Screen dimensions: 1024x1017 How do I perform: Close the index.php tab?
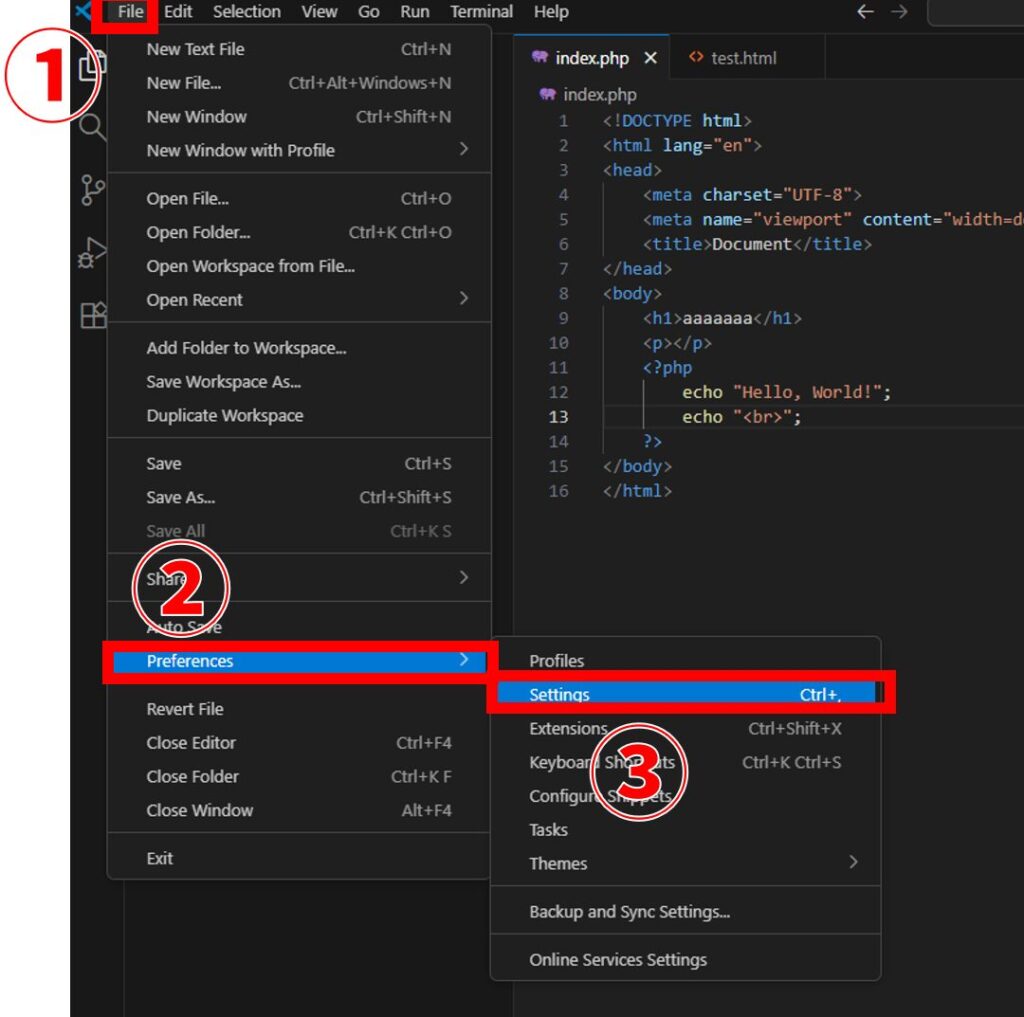pos(651,57)
